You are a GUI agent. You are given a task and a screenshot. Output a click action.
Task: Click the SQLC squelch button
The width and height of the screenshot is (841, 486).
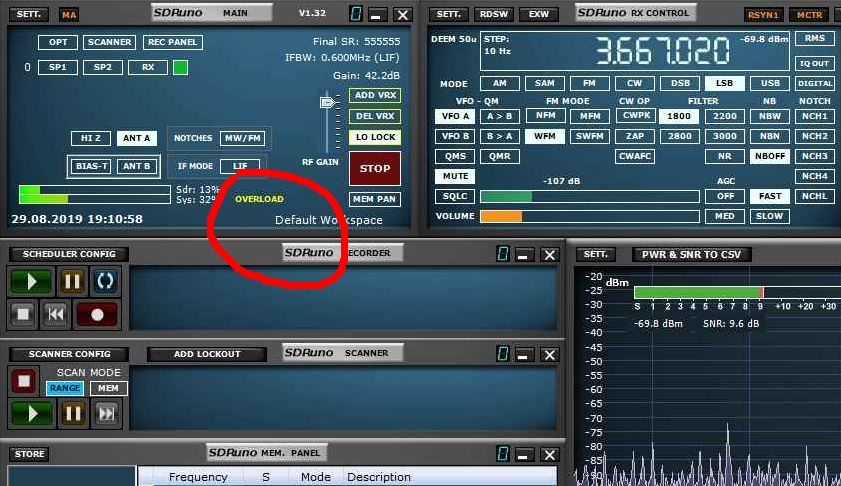455,196
